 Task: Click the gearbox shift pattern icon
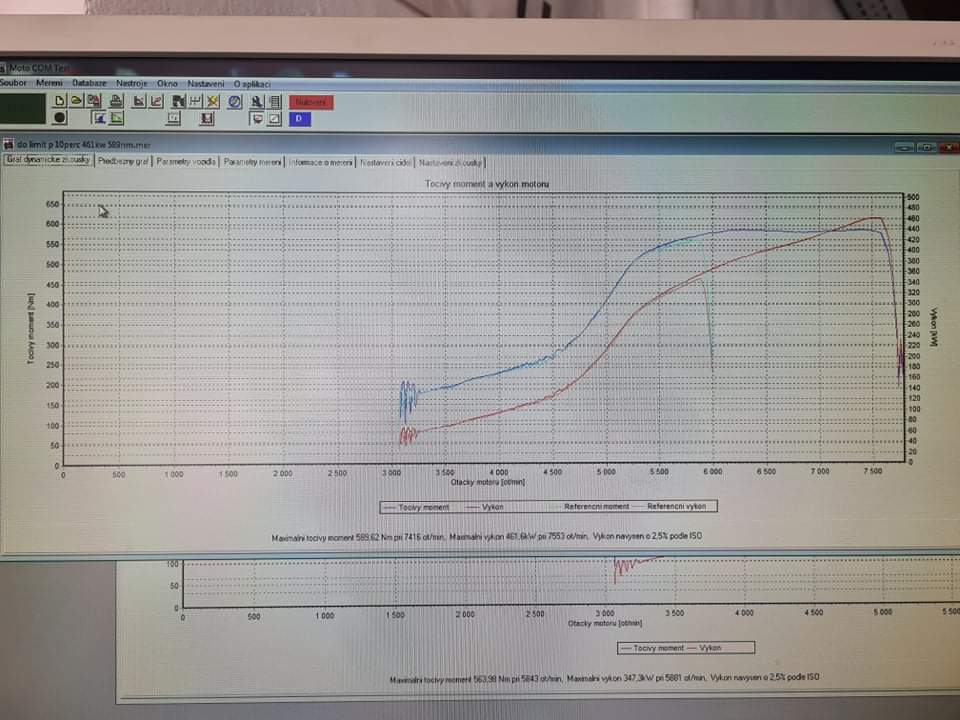tap(196, 101)
